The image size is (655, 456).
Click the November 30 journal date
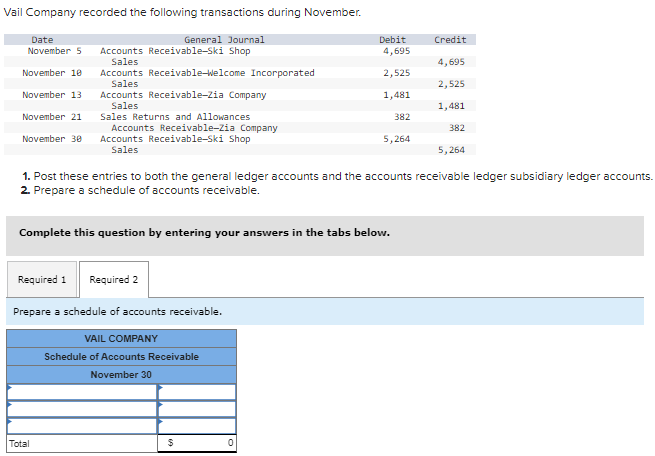tap(52, 139)
